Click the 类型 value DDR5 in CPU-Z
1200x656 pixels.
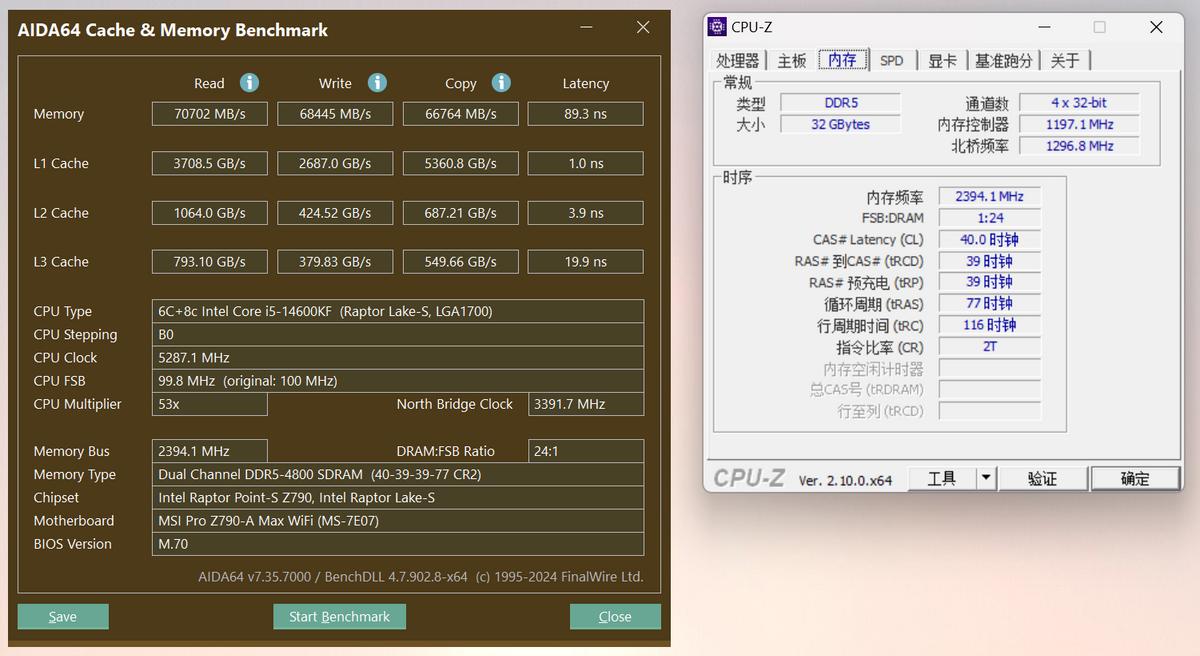[x=841, y=103]
